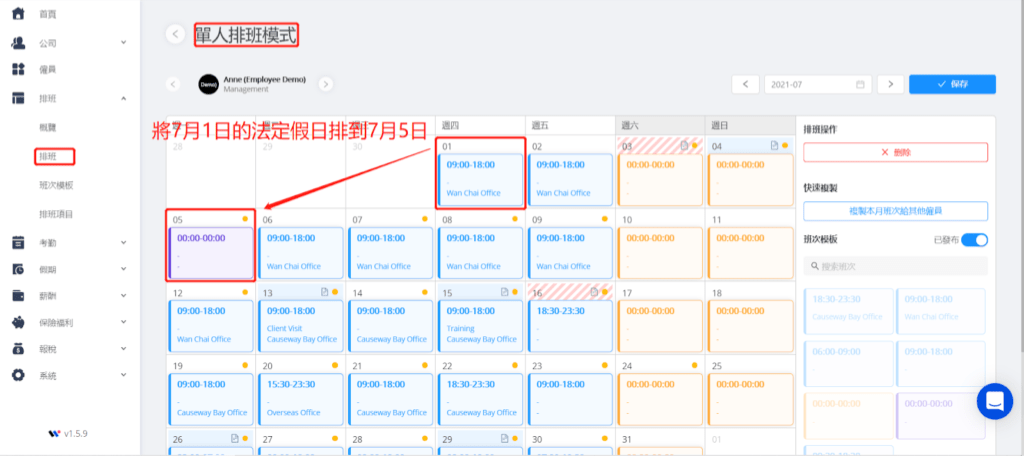1024x456 pixels.
Task: Click the note icon on day 04
Action: 774,146
